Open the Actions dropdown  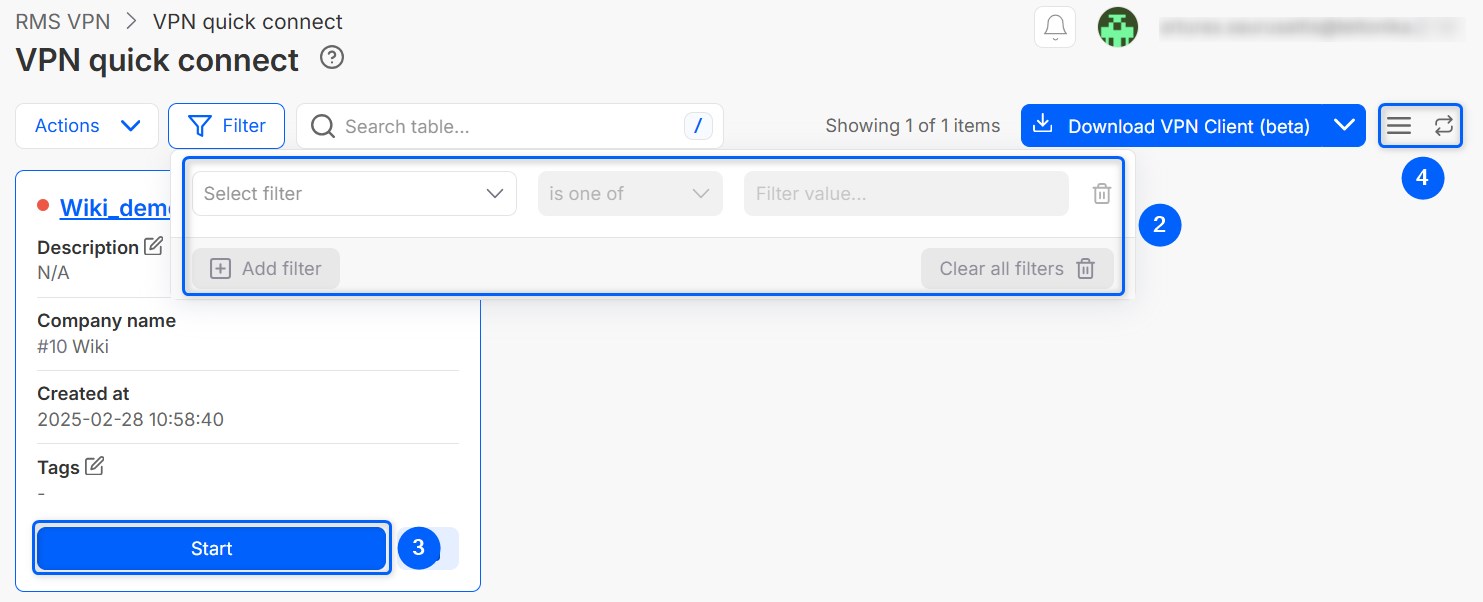point(87,126)
